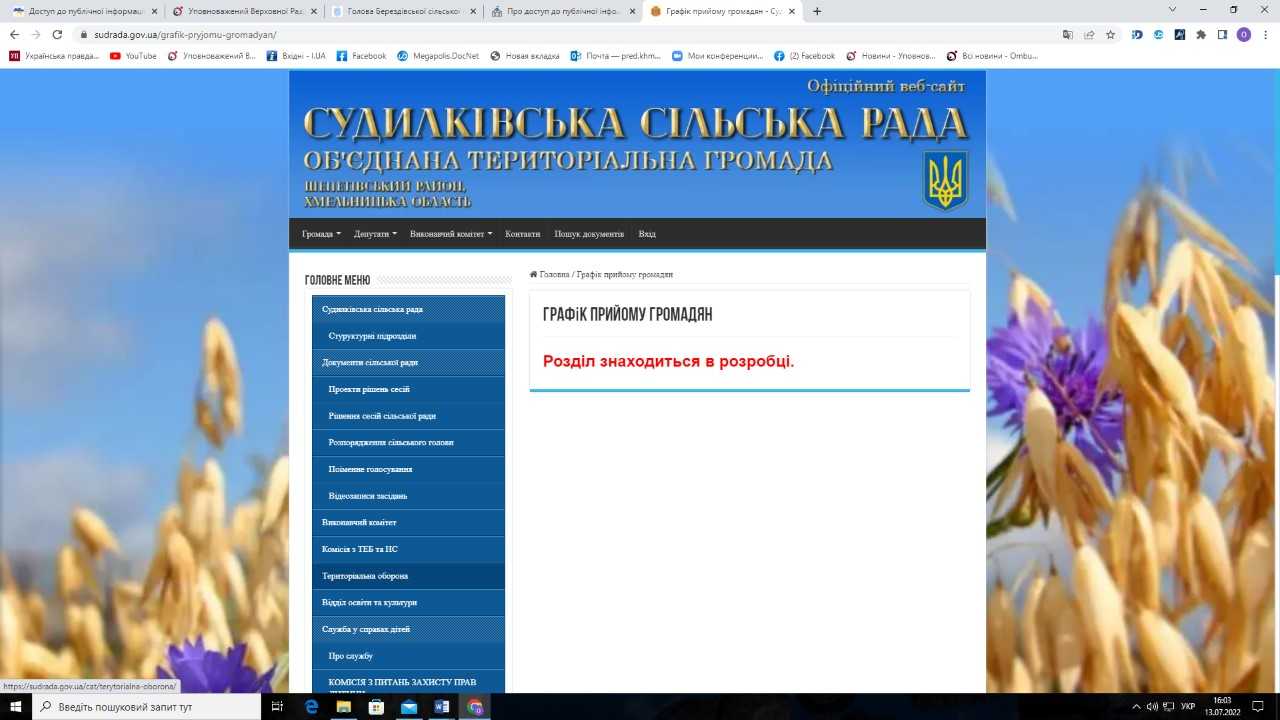Expand the Виконавчий комітет navigation dropdown
This screenshot has width=1280, height=720.
(x=451, y=234)
